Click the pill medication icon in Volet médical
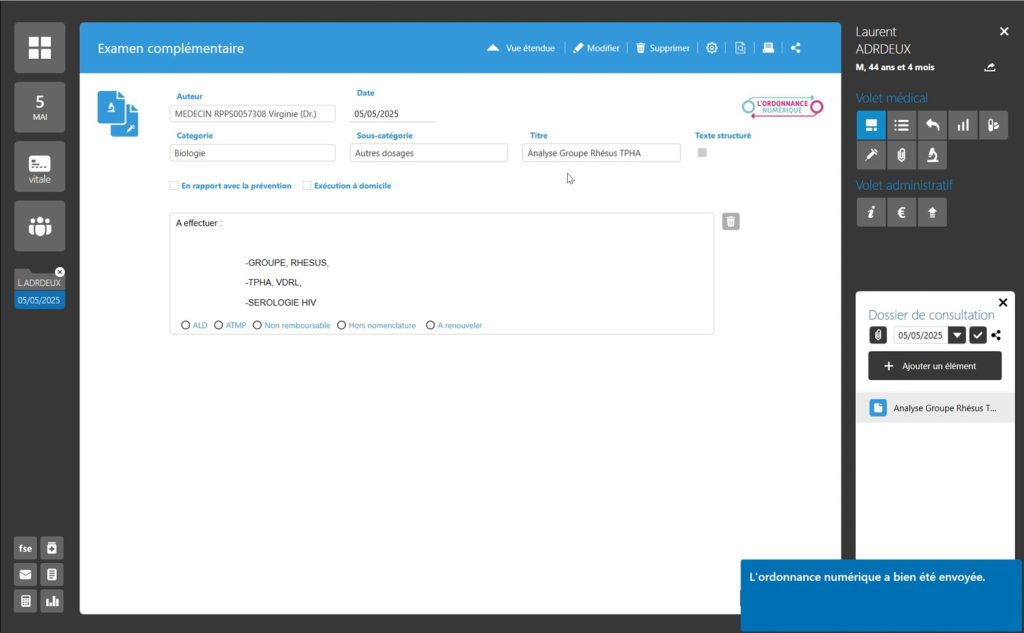The height and width of the screenshot is (633, 1024). coord(993,125)
